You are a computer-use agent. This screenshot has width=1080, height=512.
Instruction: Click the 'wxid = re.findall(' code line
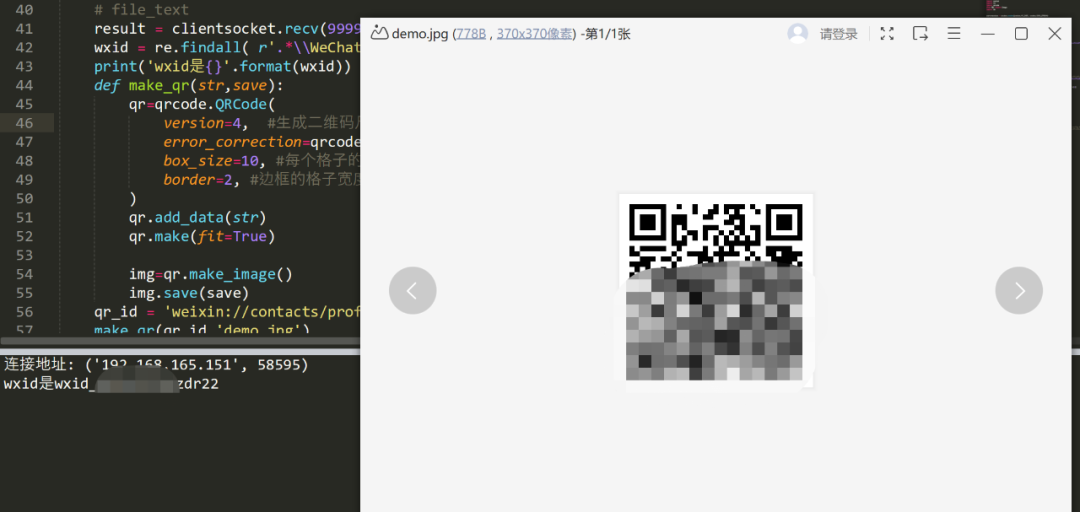coord(227,48)
